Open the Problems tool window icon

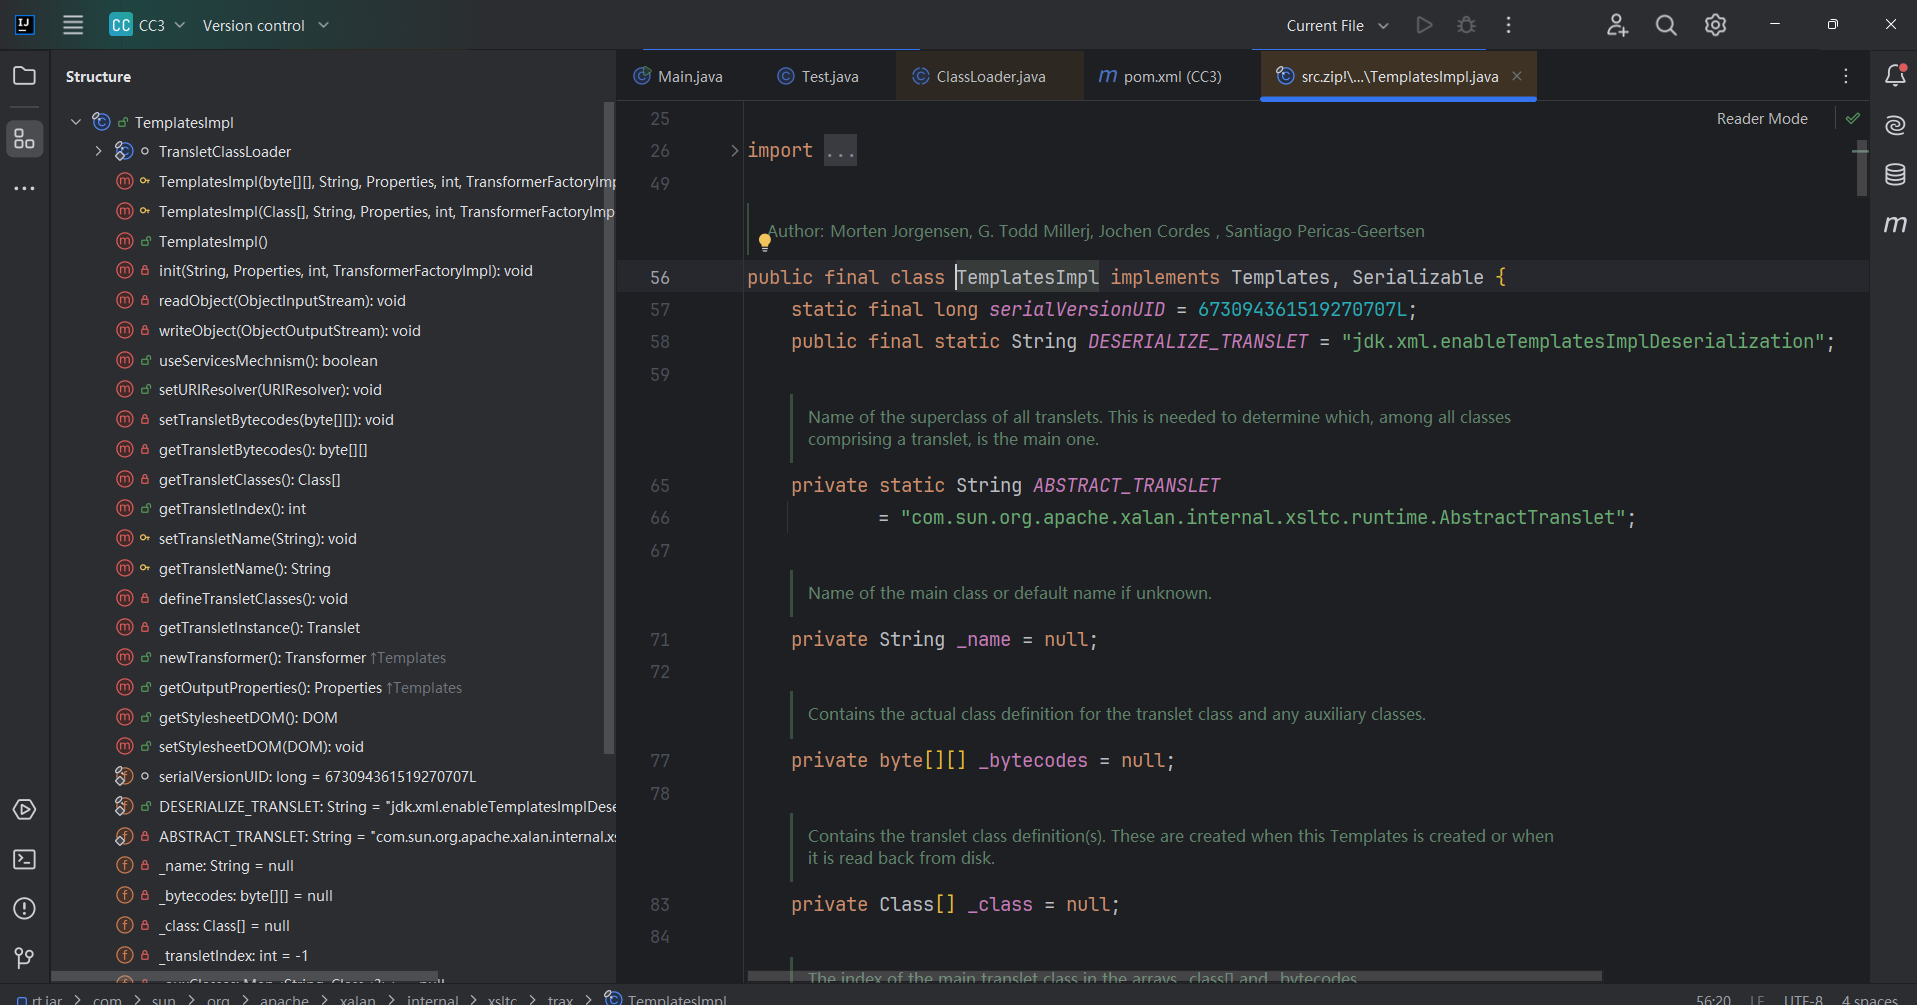click(25, 908)
